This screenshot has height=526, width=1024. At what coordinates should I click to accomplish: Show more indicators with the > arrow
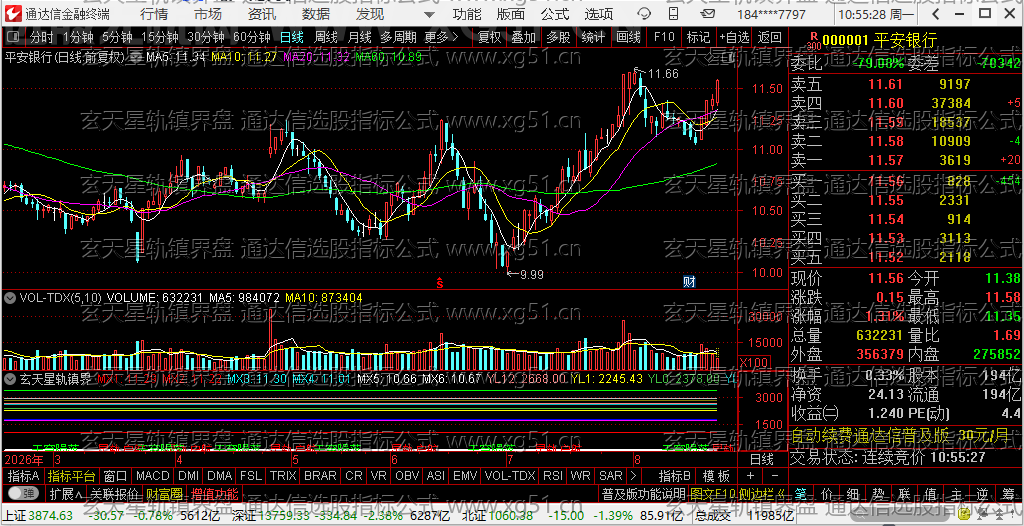tap(633, 475)
